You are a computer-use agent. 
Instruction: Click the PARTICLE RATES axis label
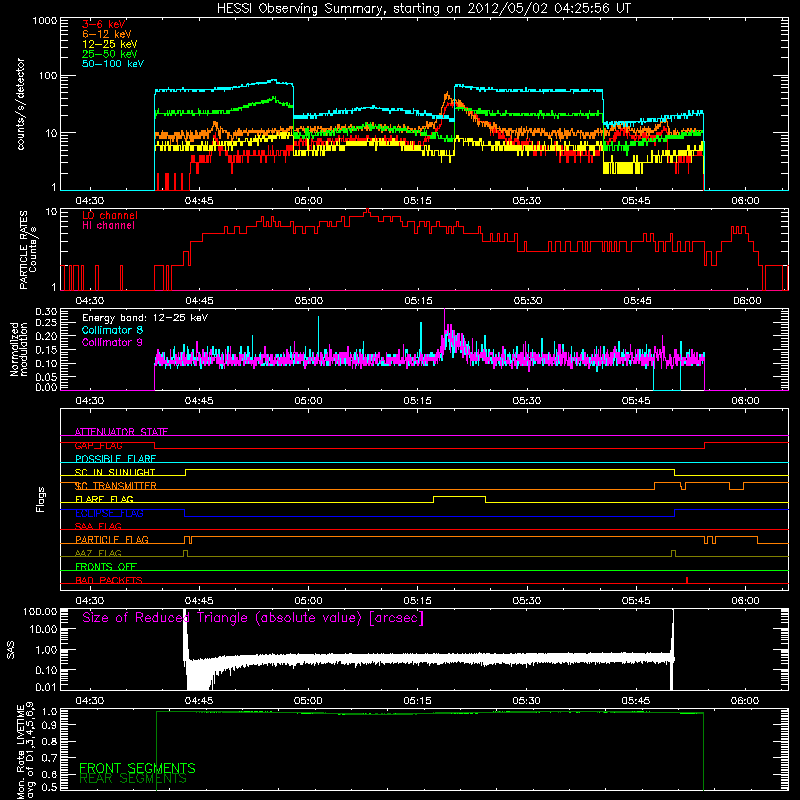[28, 250]
